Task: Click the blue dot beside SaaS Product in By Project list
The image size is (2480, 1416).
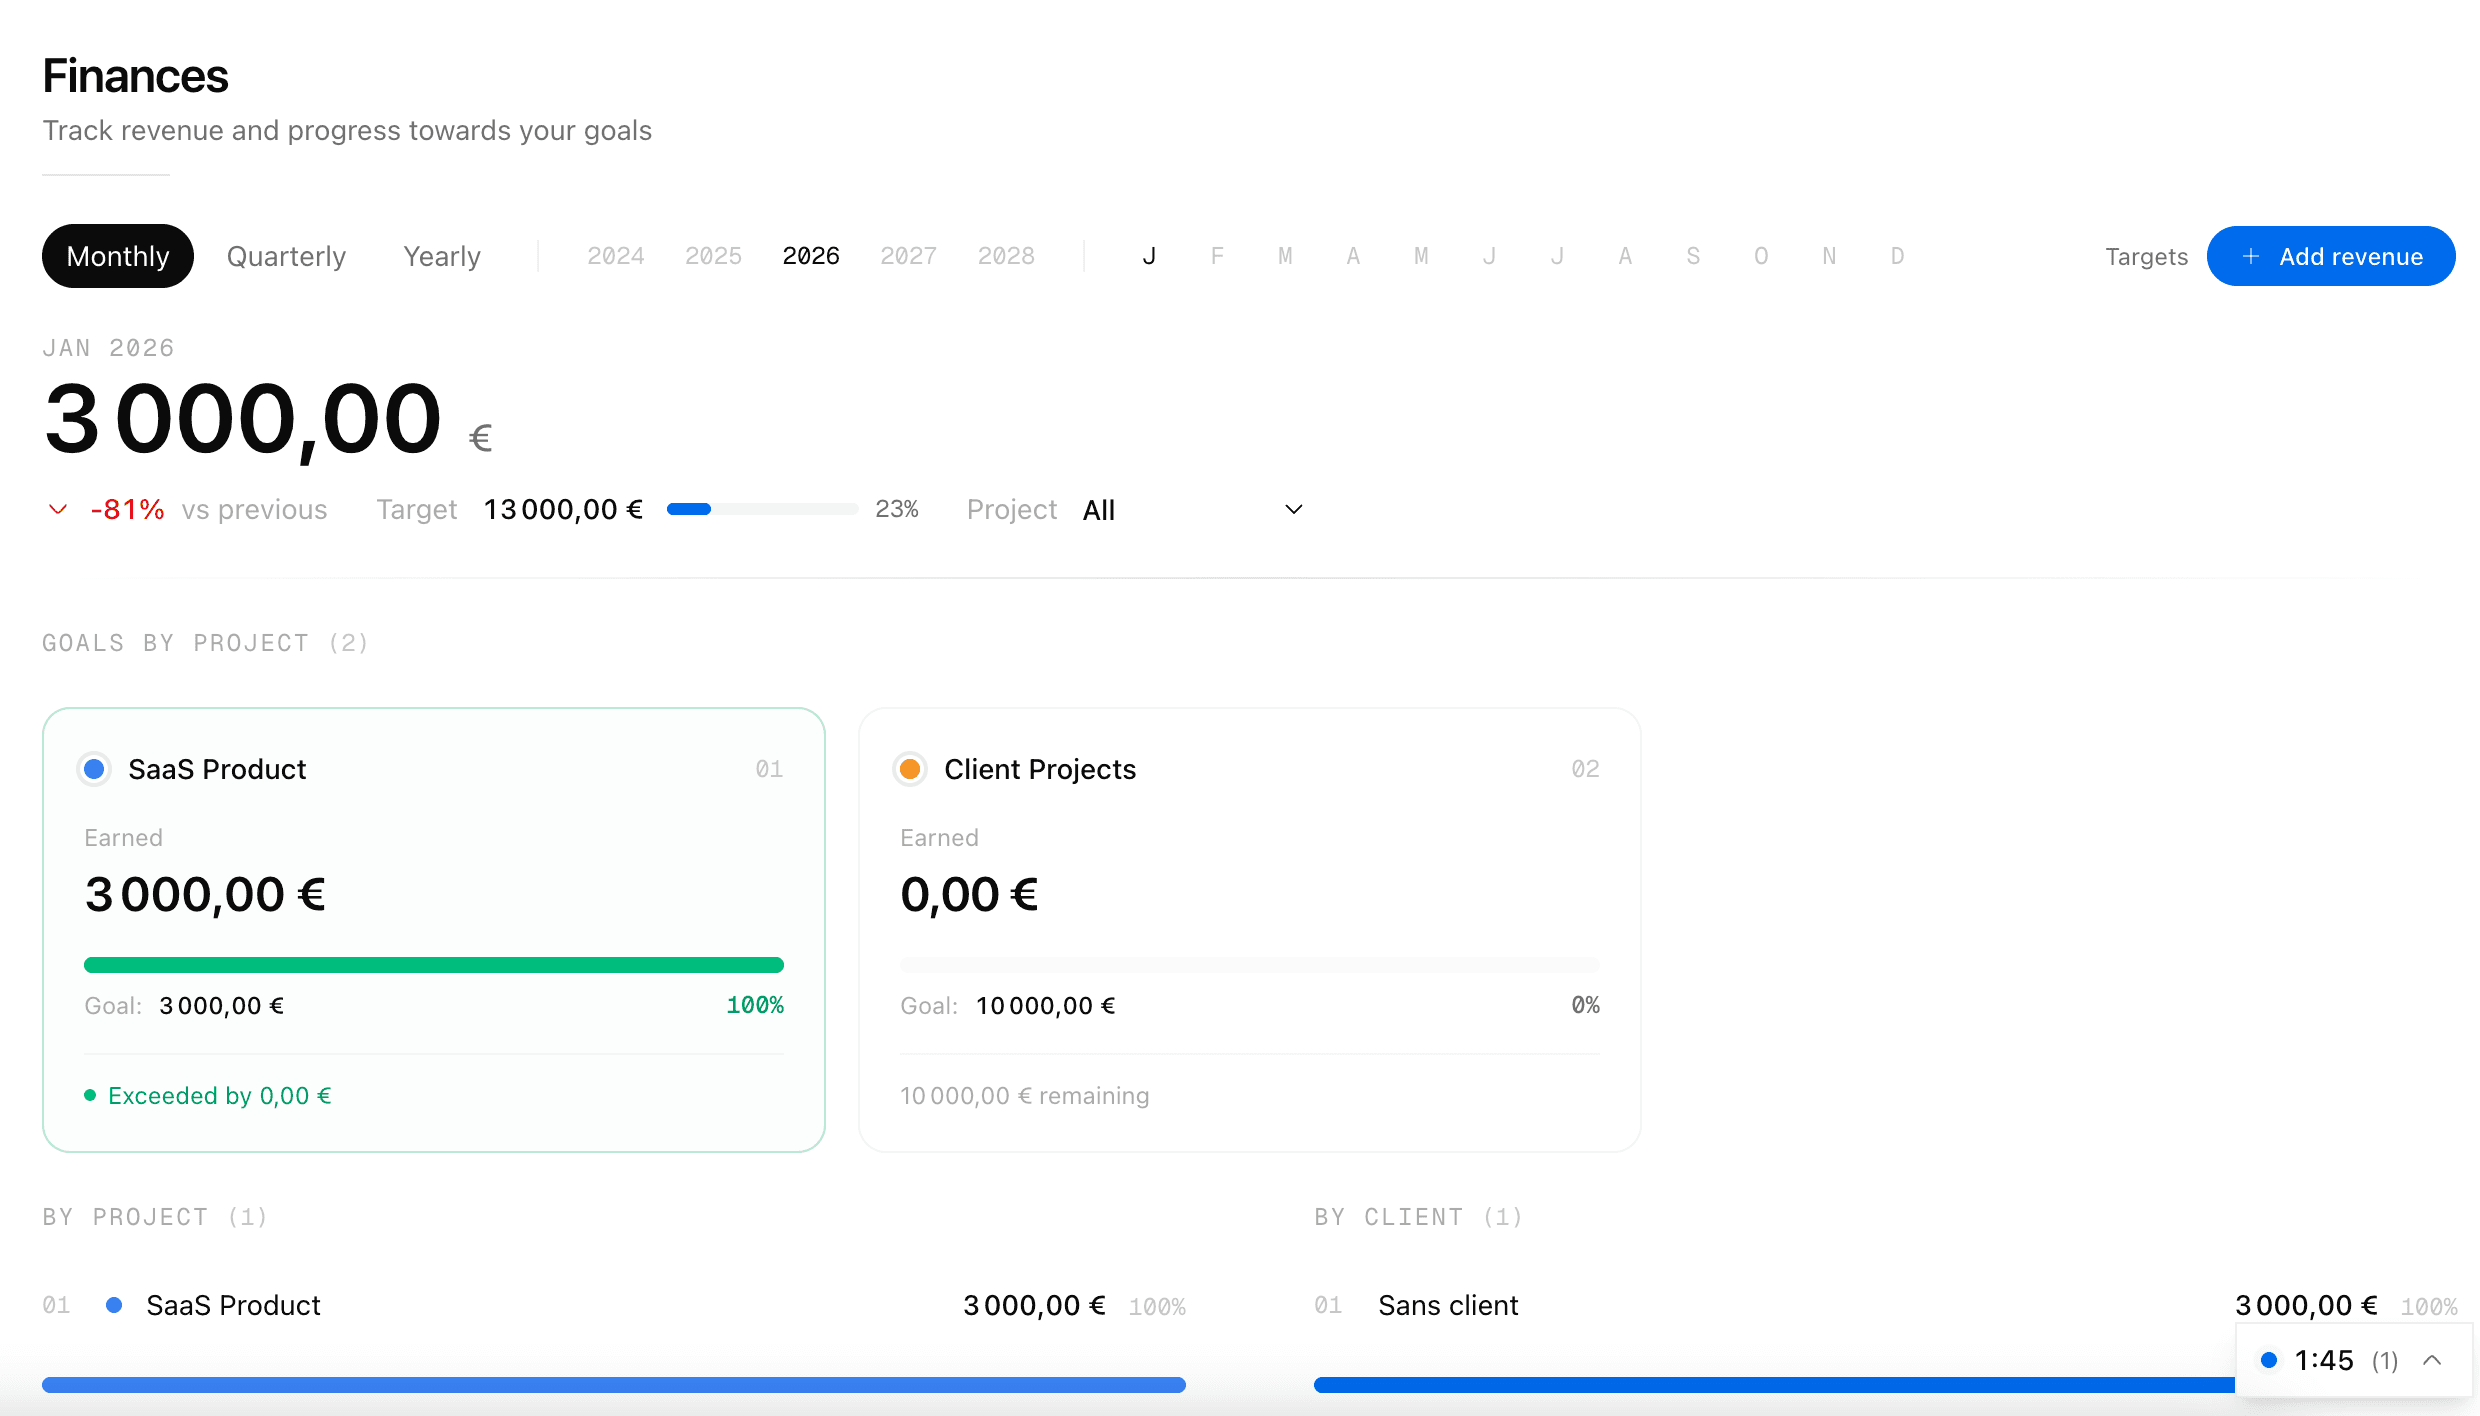Action: 115,1305
